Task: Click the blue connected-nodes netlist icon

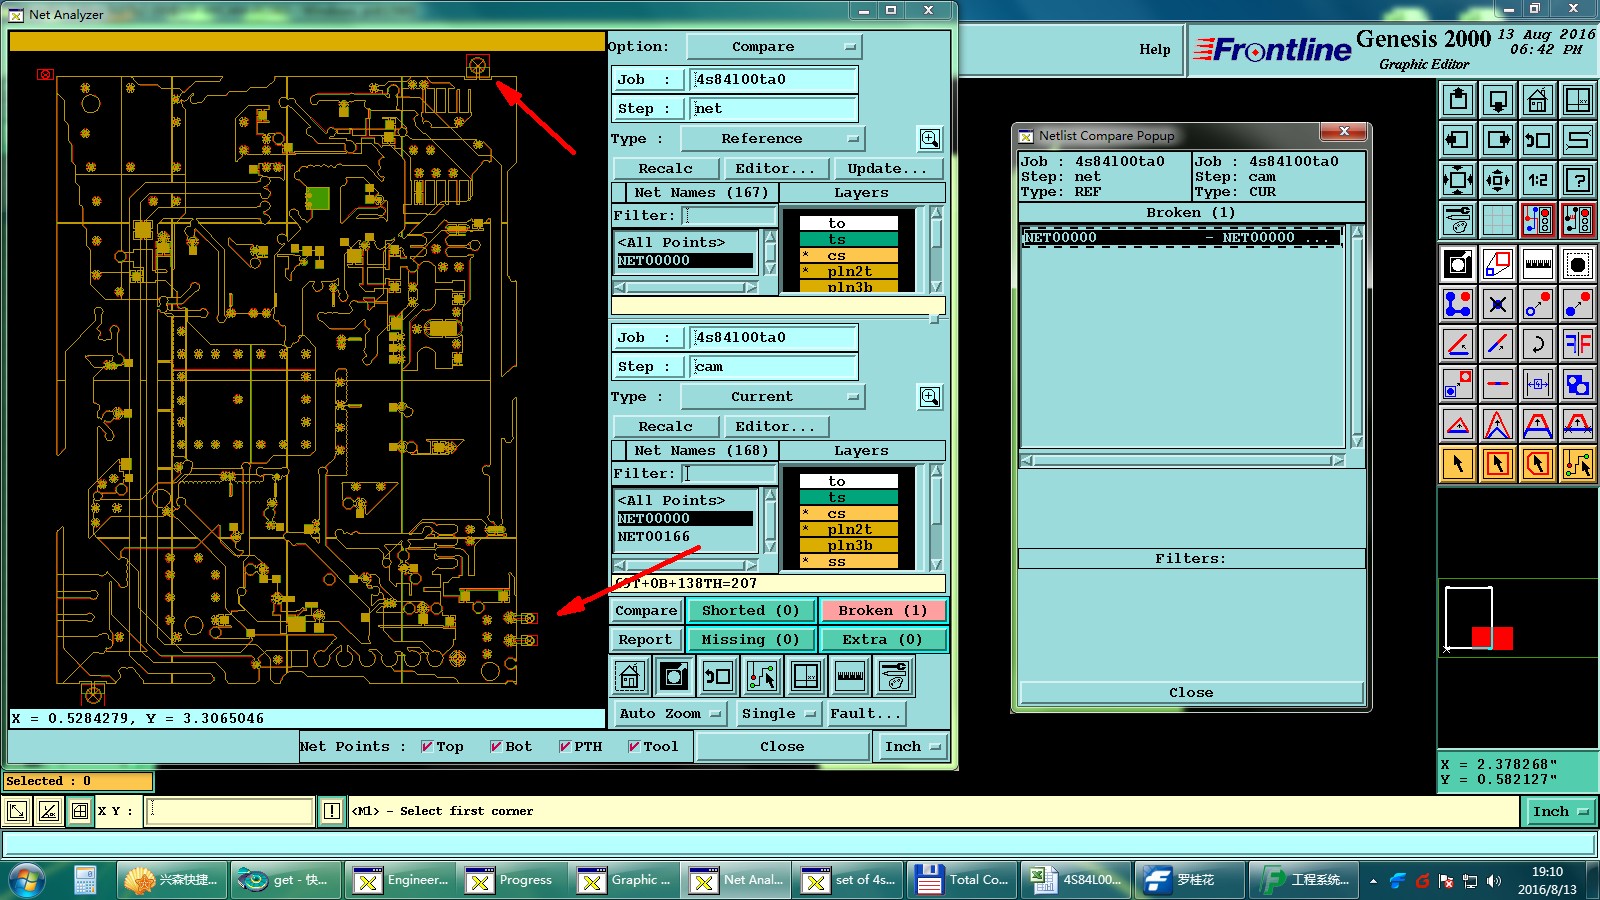Action: (x=1458, y=304)
